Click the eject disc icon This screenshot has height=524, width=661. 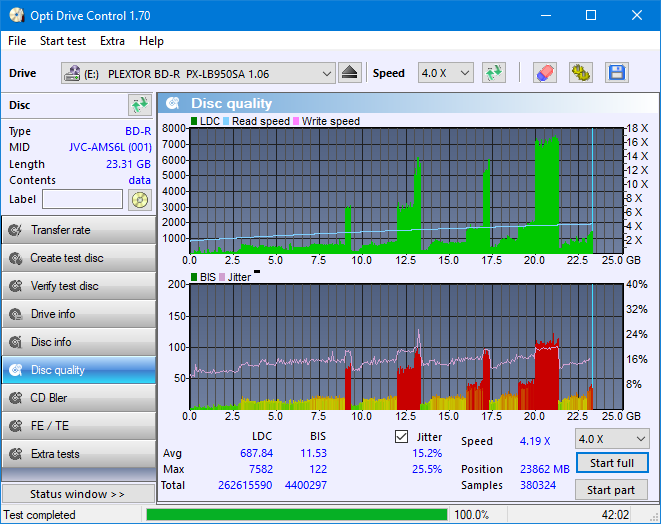click(x=349, y=73)
